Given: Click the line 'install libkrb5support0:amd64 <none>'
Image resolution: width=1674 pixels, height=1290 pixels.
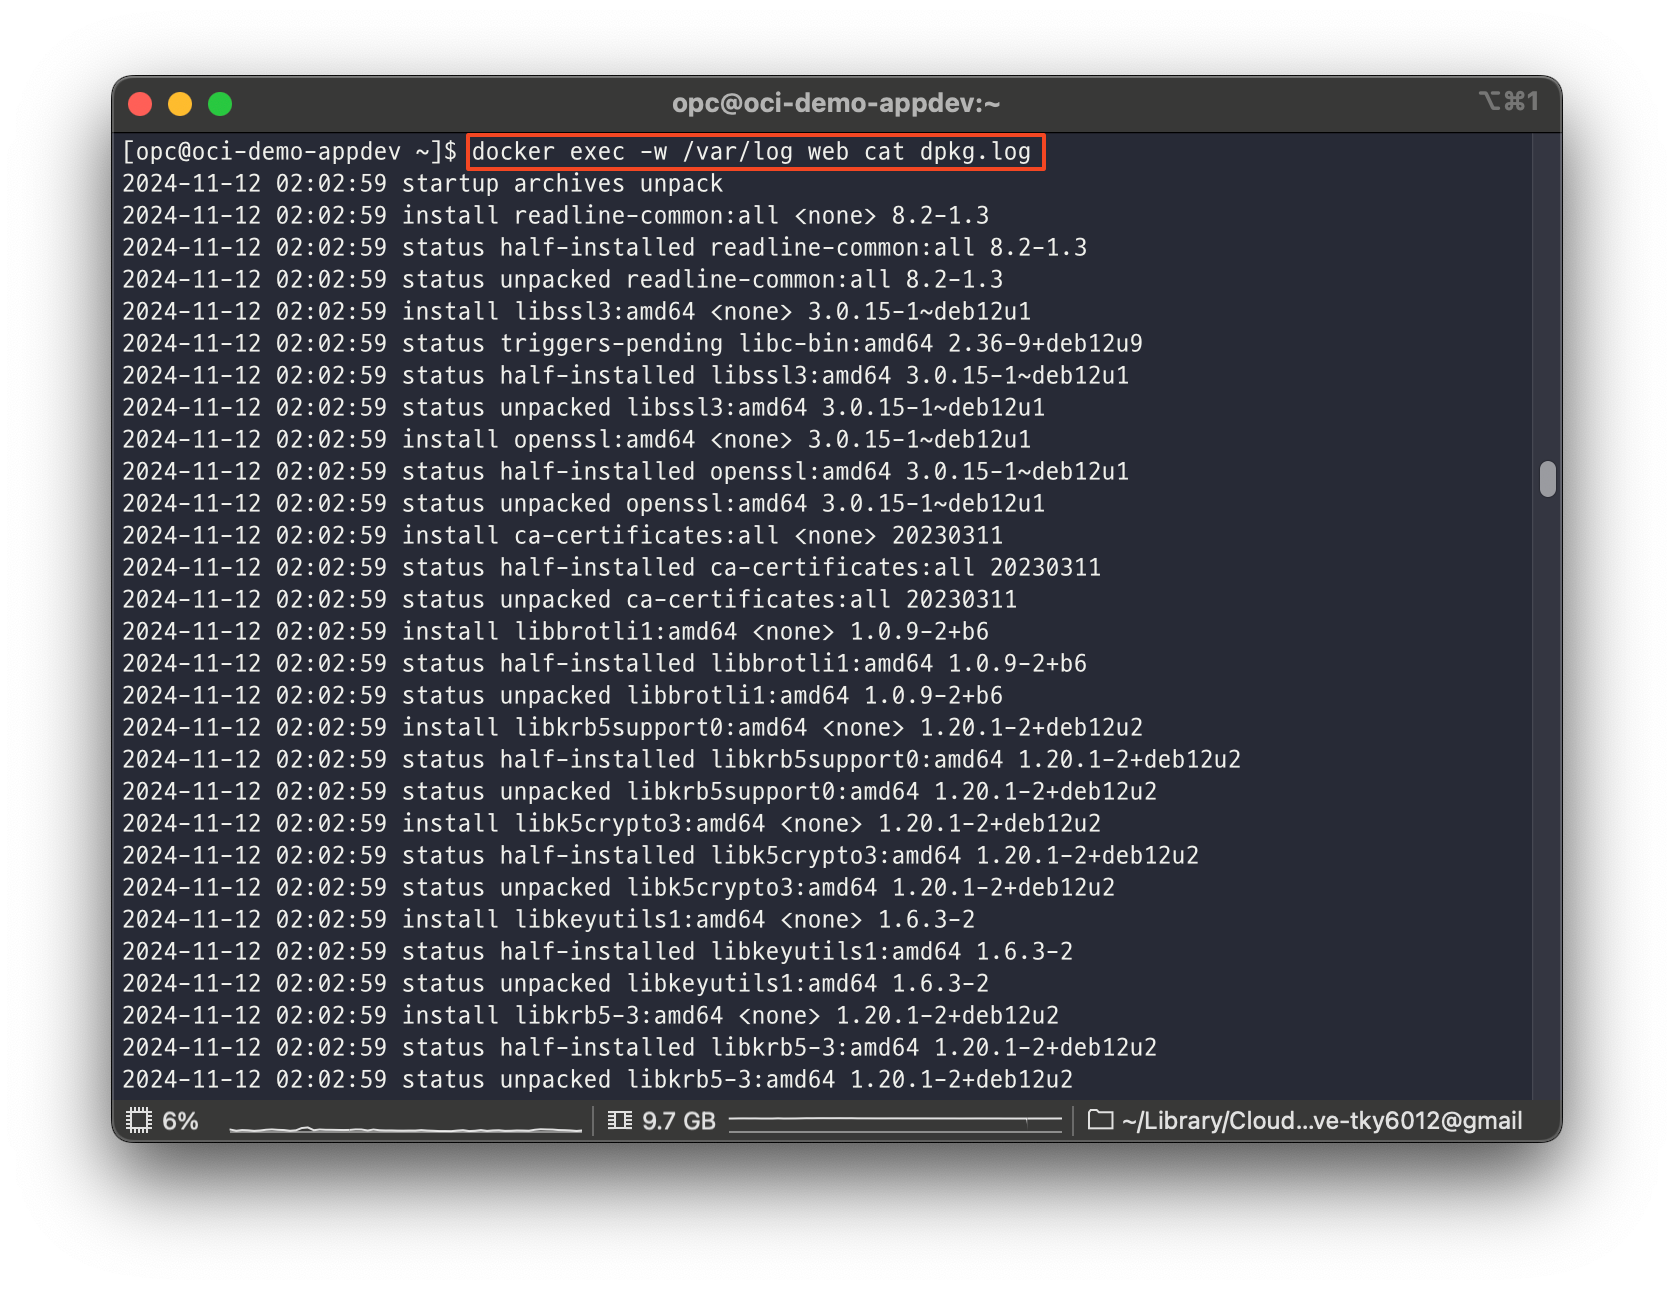Looking at the screenshot, I should (633, 728).
